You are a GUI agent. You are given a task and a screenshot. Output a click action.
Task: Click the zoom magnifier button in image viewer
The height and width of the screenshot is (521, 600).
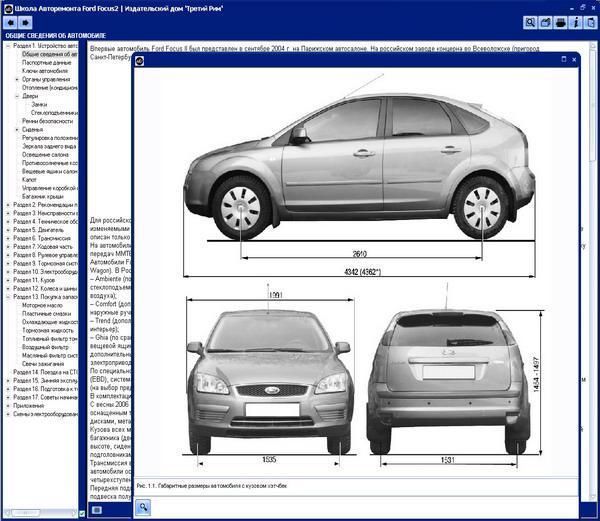point(143,507)
